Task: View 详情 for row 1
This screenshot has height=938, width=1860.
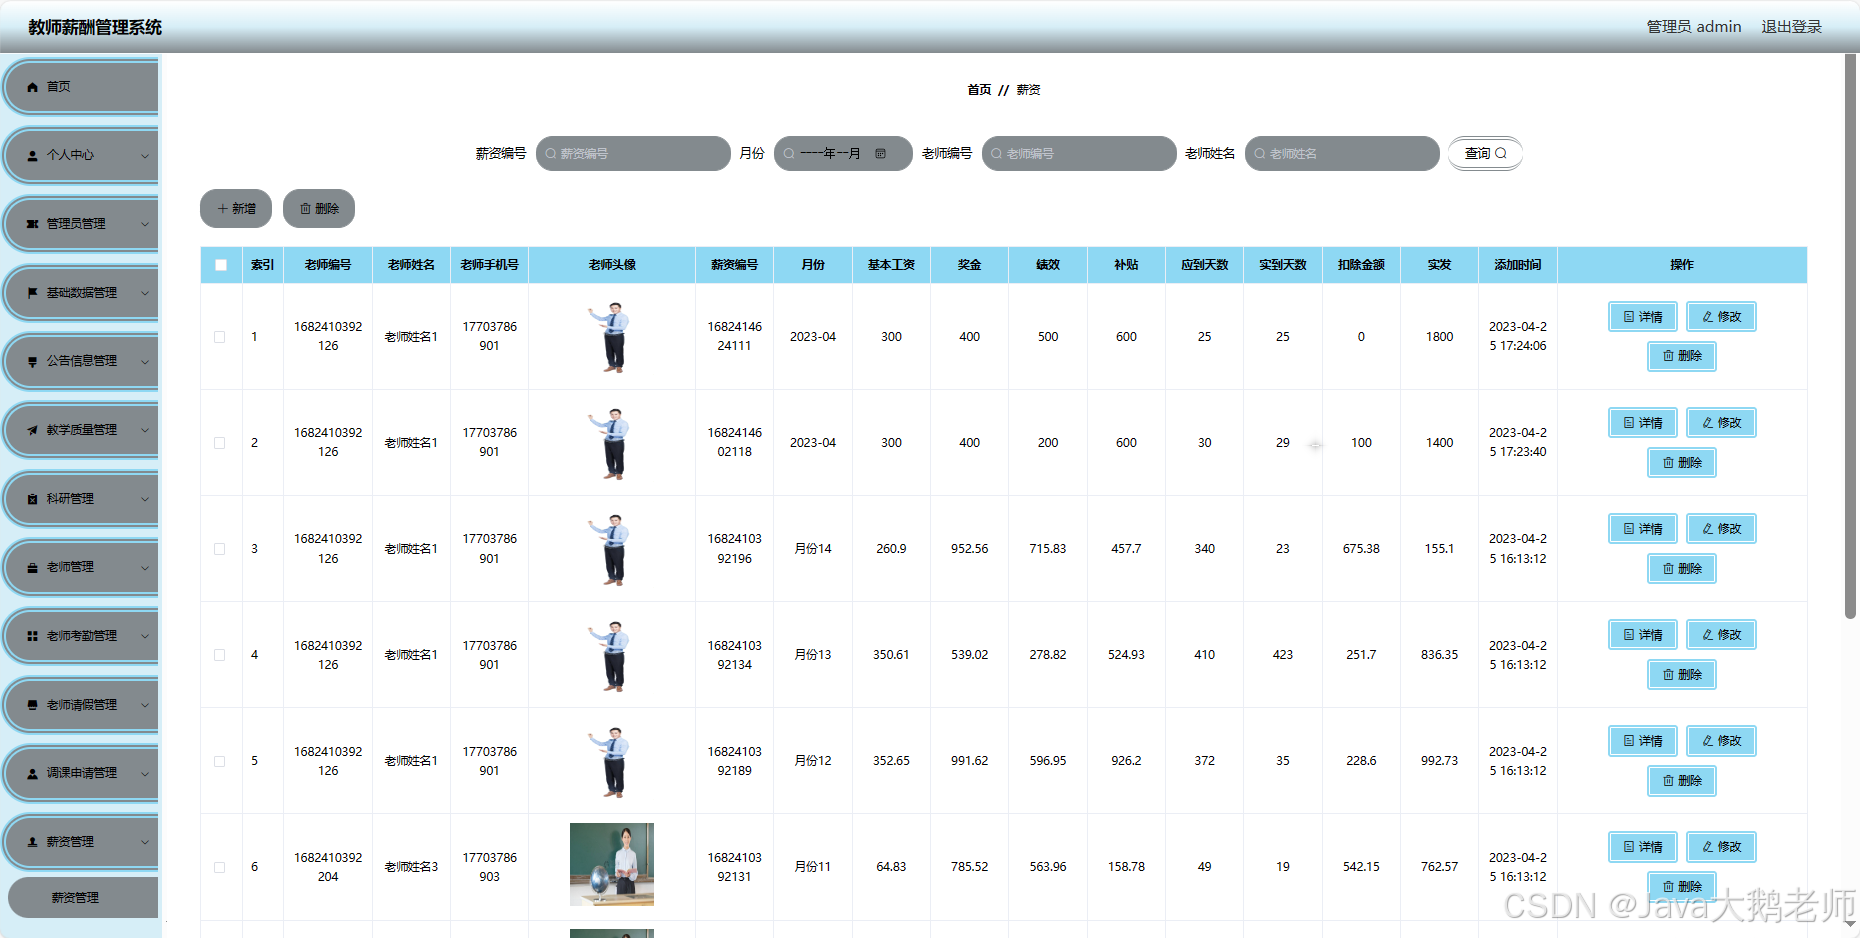Action: coord(1643,317)
